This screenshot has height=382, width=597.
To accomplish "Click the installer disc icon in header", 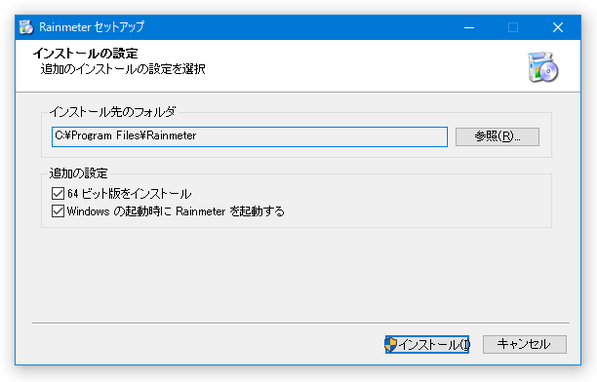I will click(x=543, y=67).
